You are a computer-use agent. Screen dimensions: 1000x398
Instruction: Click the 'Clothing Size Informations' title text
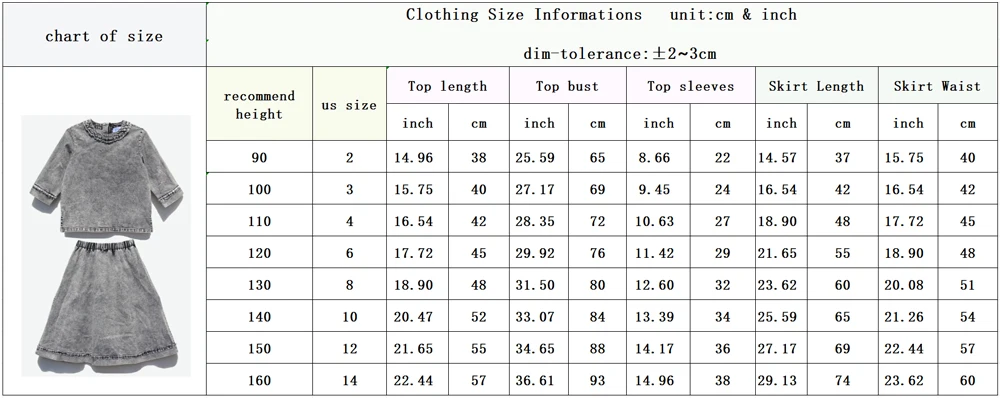tap(524, 15)
